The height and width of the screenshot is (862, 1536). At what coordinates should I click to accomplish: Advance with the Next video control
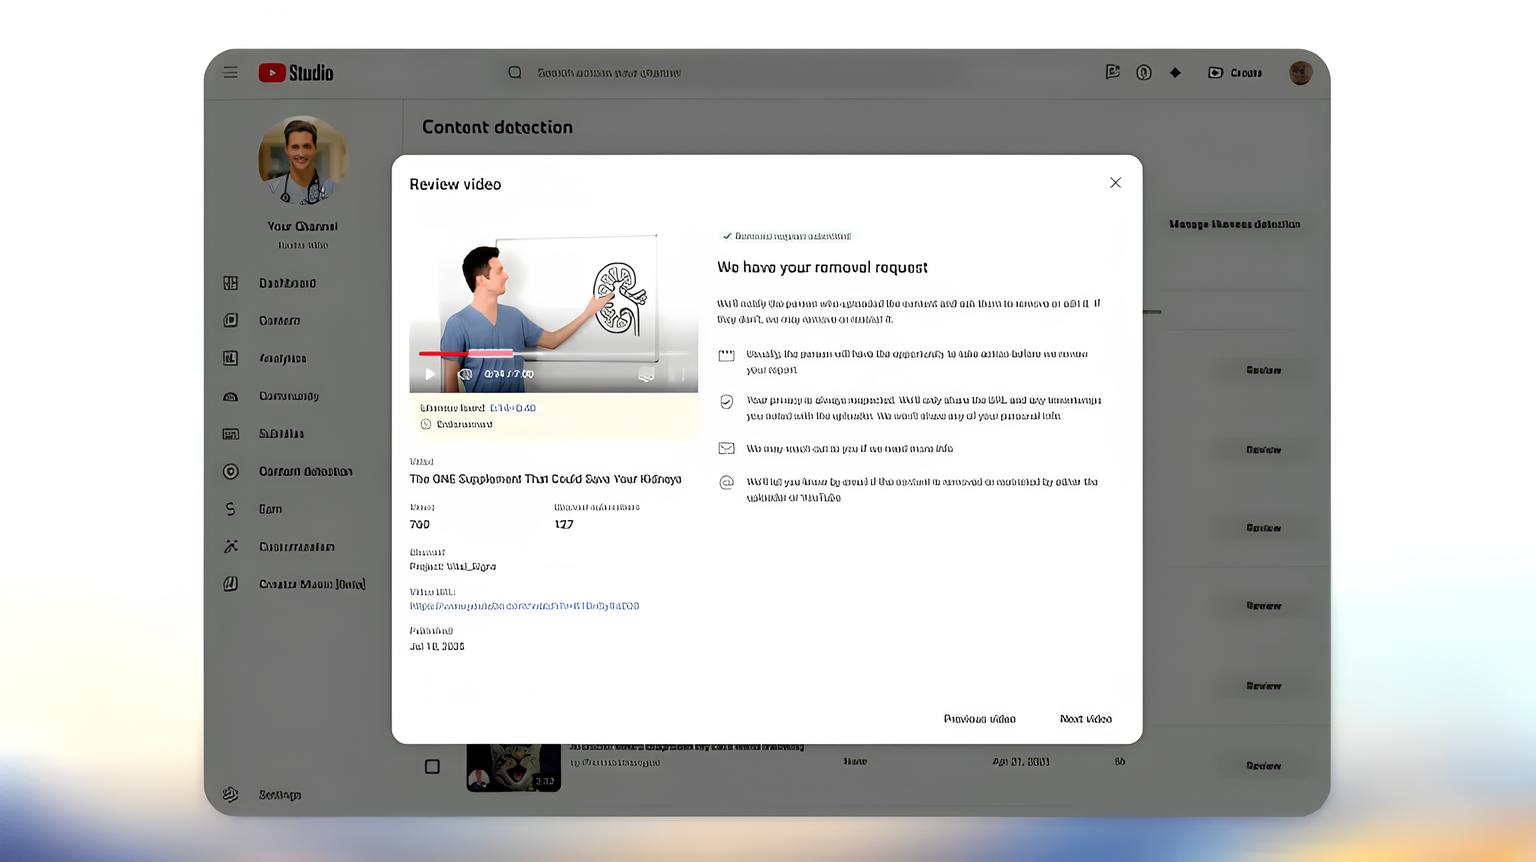pyautogui.click(x=1085, y=718)
